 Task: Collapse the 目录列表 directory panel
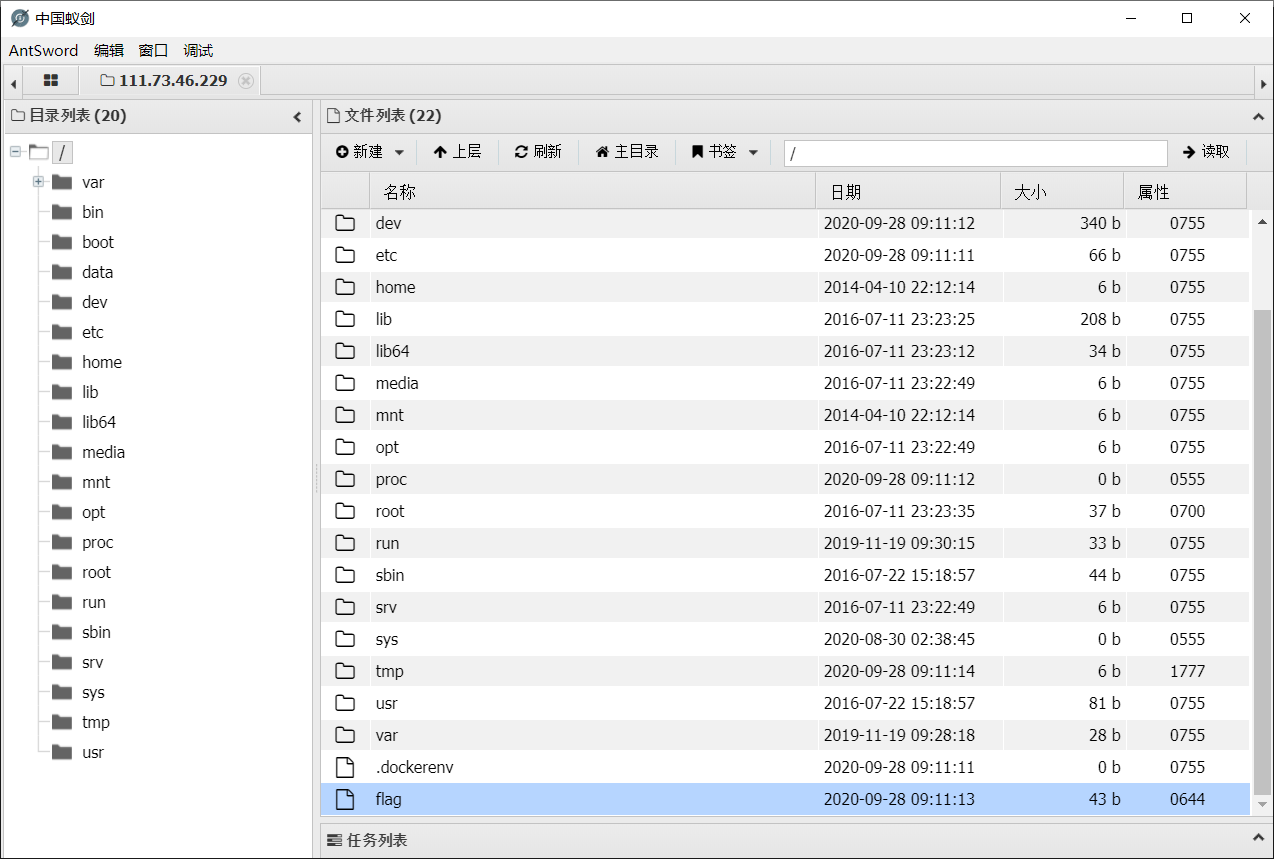(297, 117)
